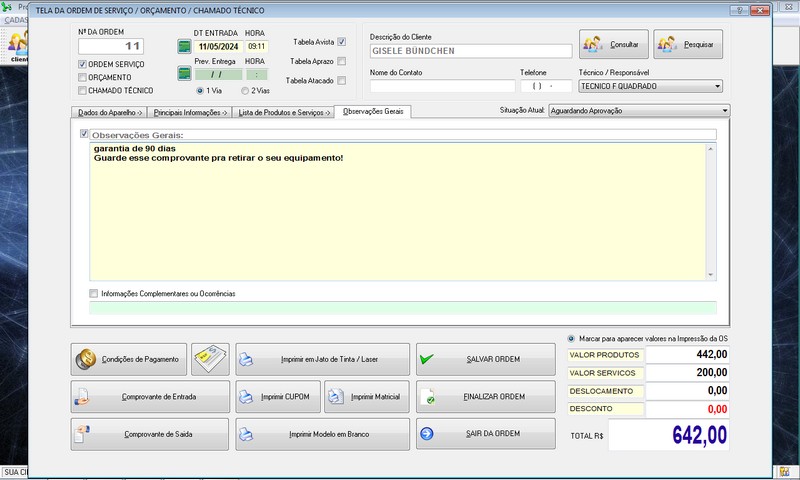This screenshot has width=800, height=480.
Task: Open calendar icon beside Prev. Entrega date
Action: tap(184, 73)
